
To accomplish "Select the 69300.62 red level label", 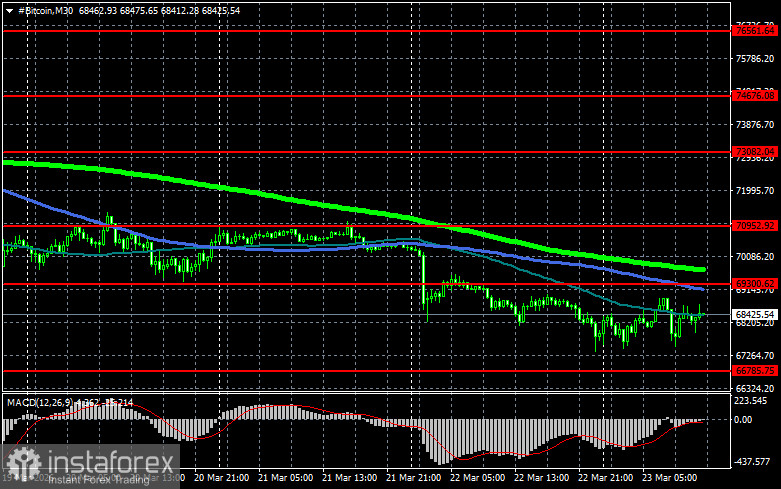I will (755, 284).
